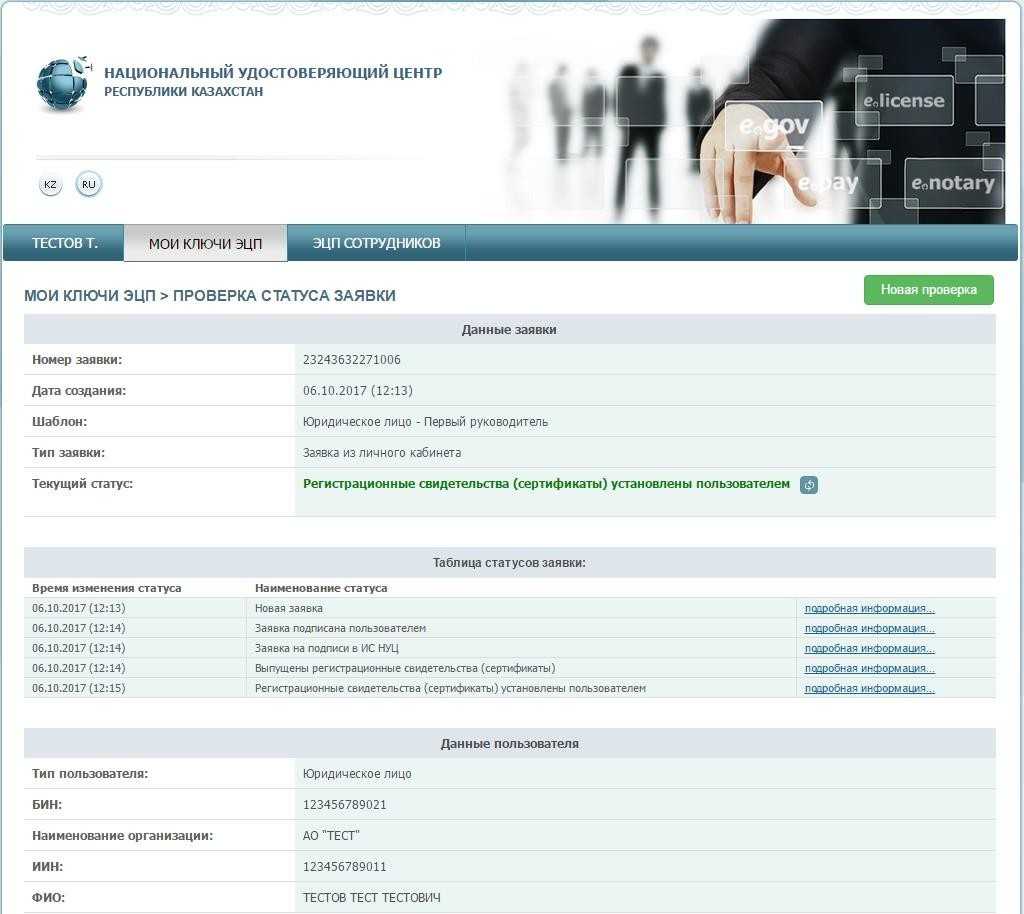Click the request number 23243632271006
The height and width of the screenshot is (914, 1024).
pos(351,360)
